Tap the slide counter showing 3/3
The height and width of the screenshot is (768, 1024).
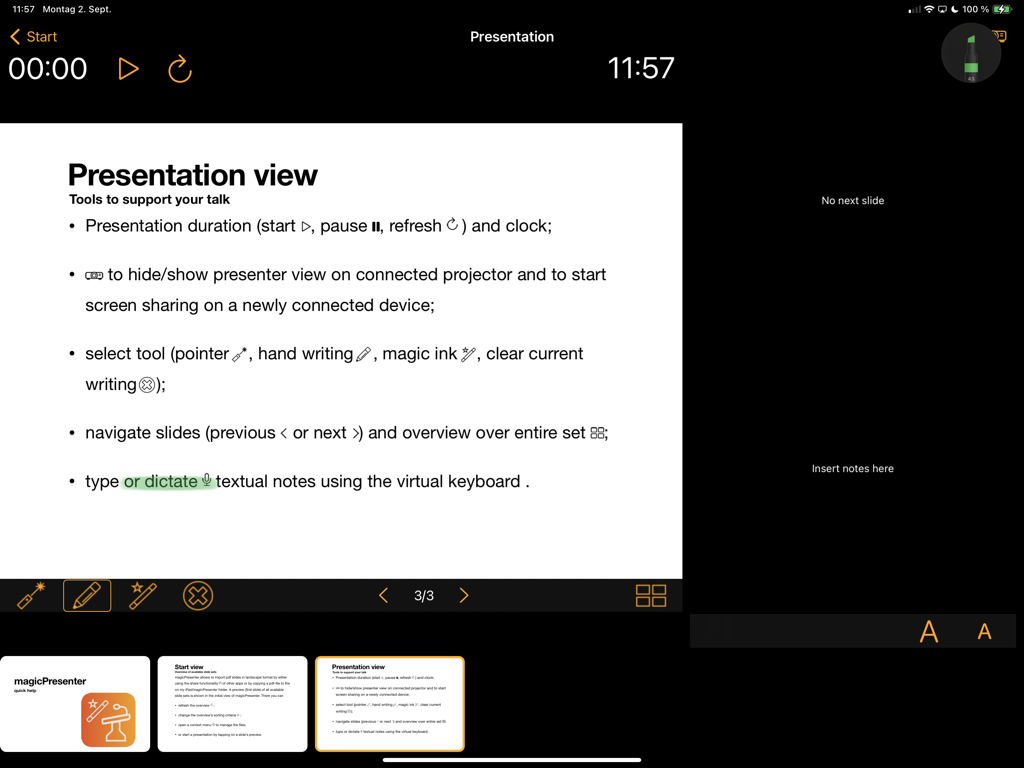tap(423, 595)
